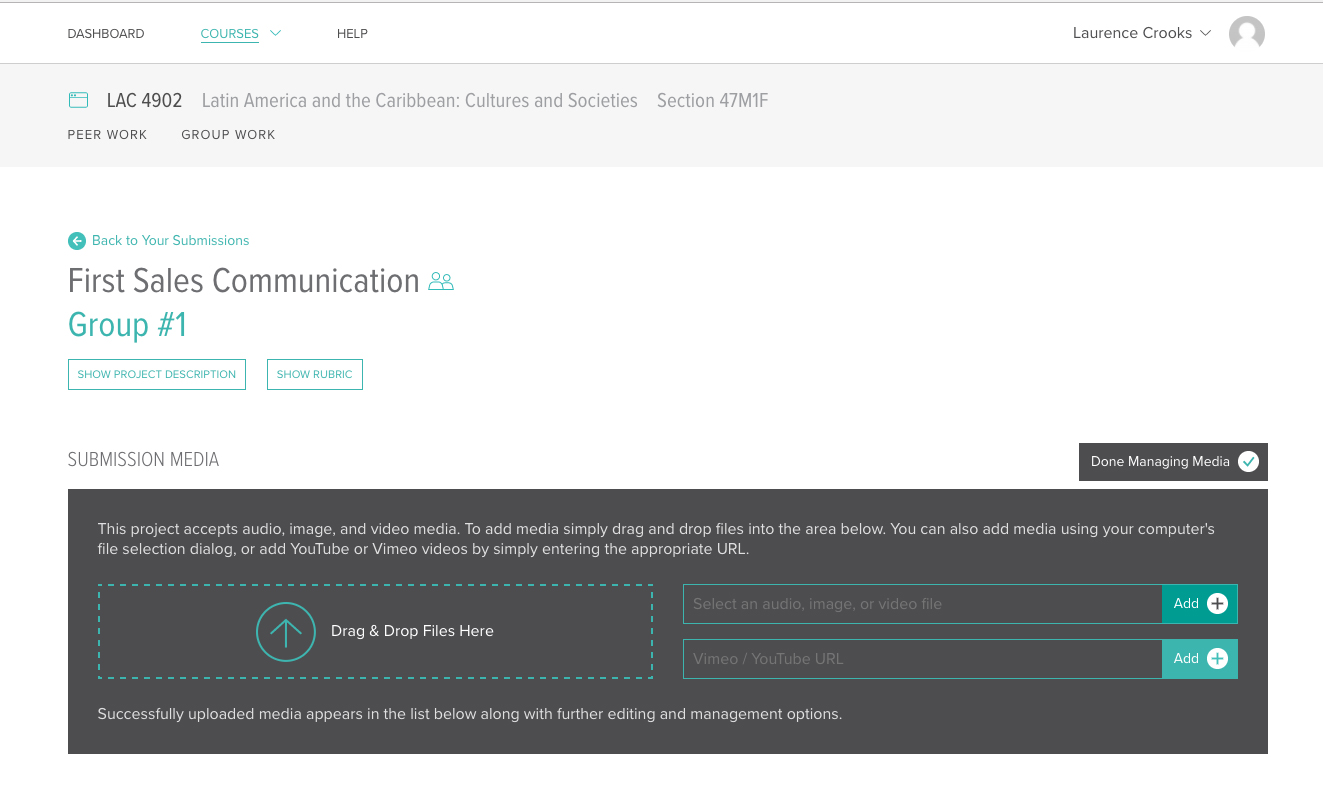Click the group members icon next to title
Image resolution: width=1323 pixels, height=797 pixels.
click(x=441, y=282)
